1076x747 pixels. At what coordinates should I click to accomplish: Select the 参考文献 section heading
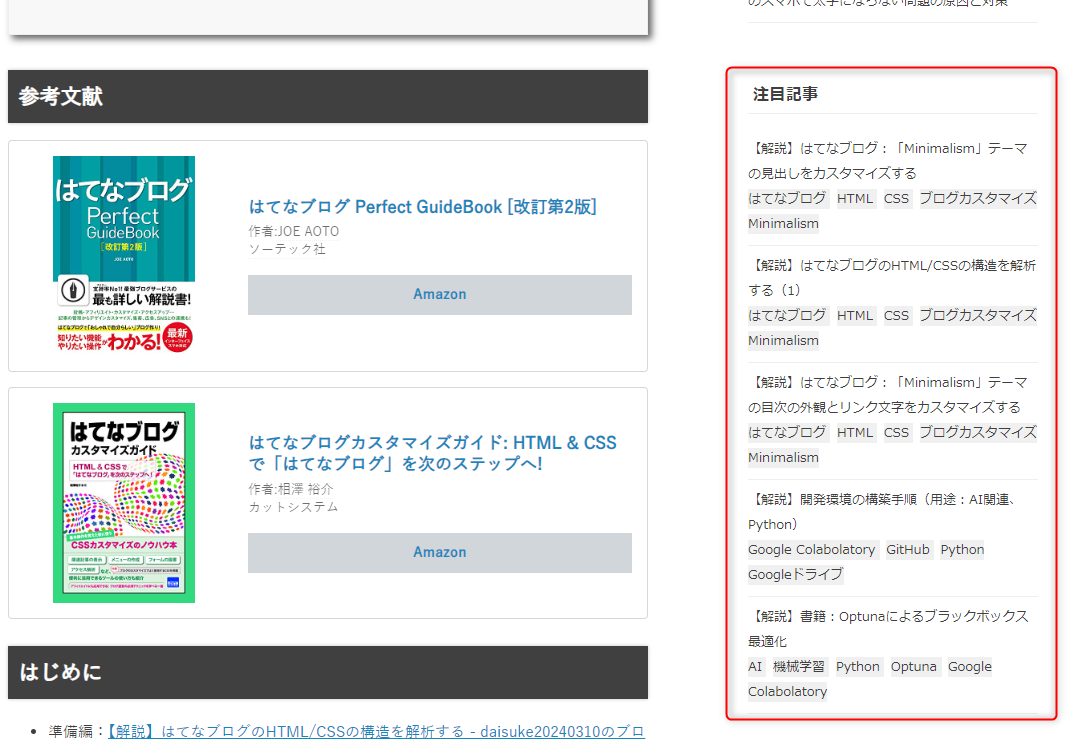(60, 96)
